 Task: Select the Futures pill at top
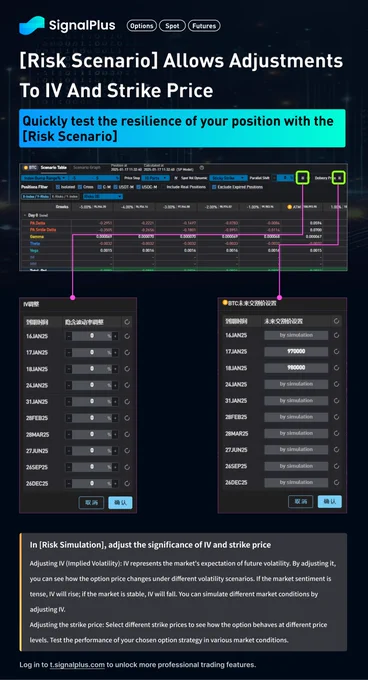204,26
